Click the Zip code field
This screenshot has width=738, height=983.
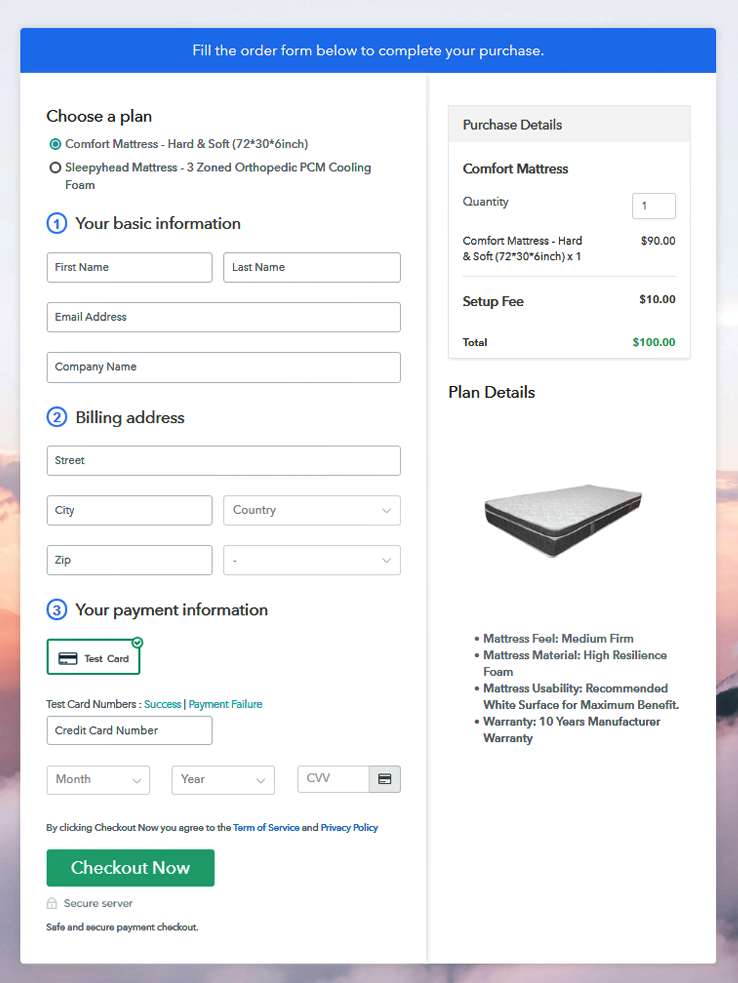(x=129, y=560)
